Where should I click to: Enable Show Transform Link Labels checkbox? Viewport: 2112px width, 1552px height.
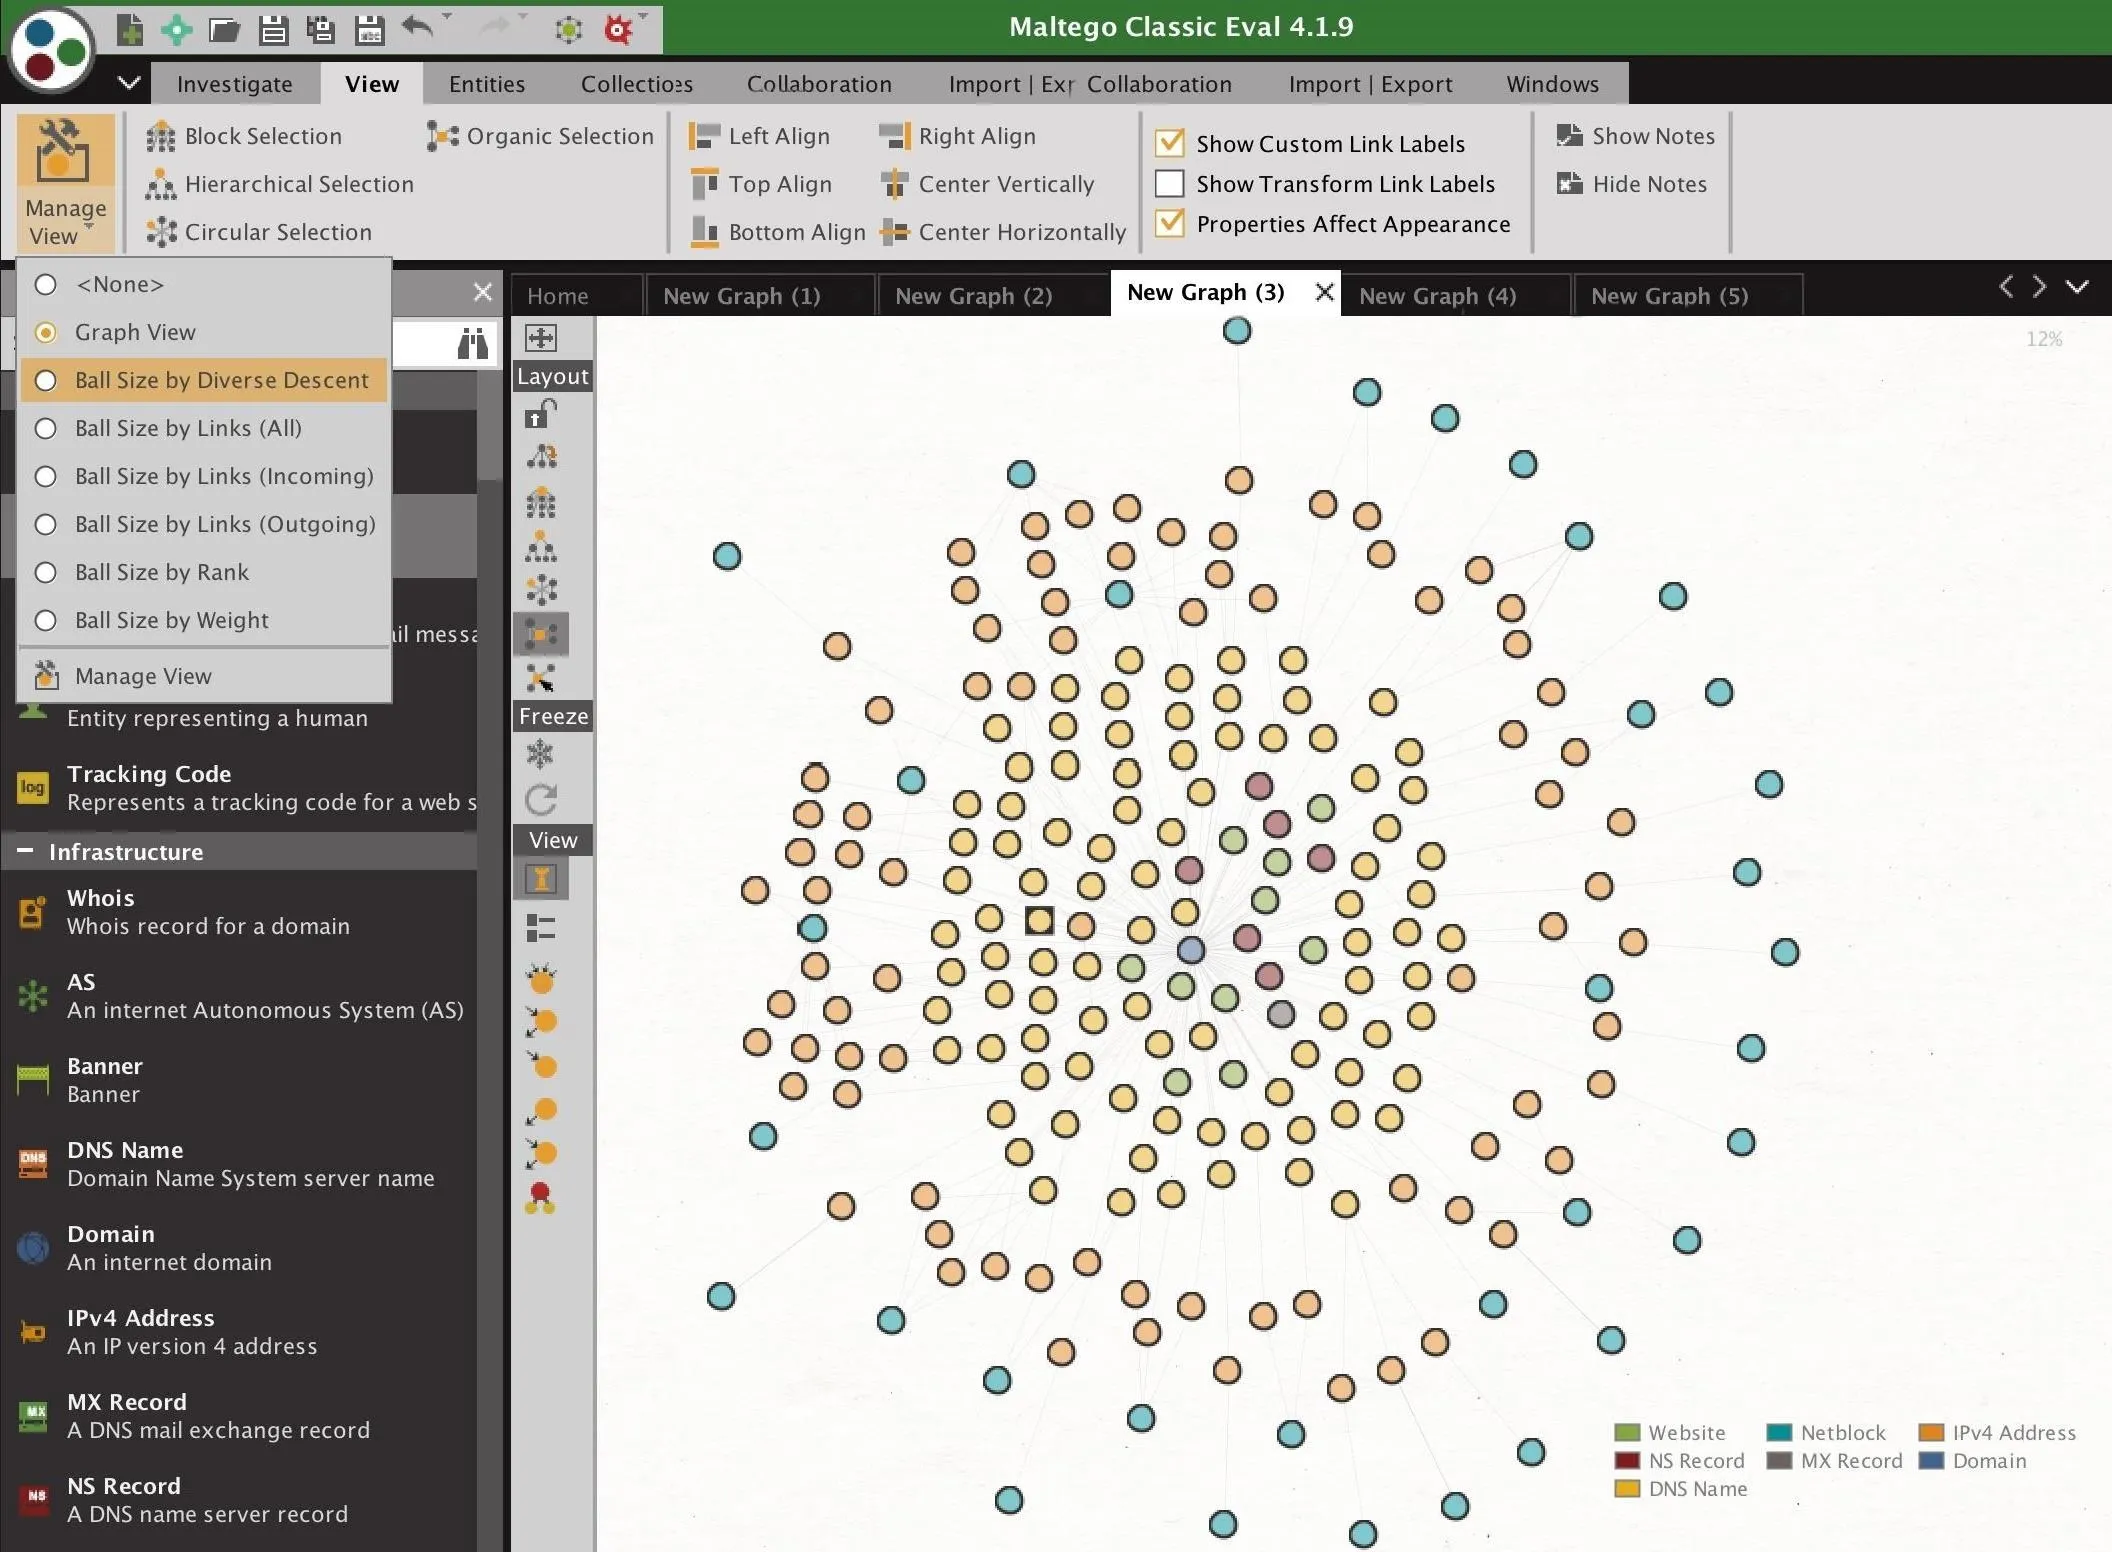(x=1169, y=184)
